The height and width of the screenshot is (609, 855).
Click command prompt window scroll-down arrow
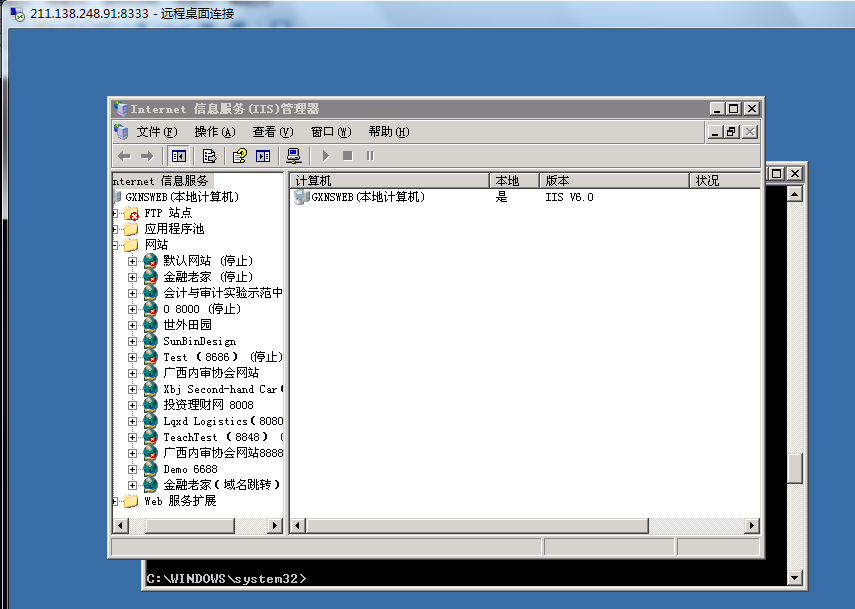pos(795,578)
